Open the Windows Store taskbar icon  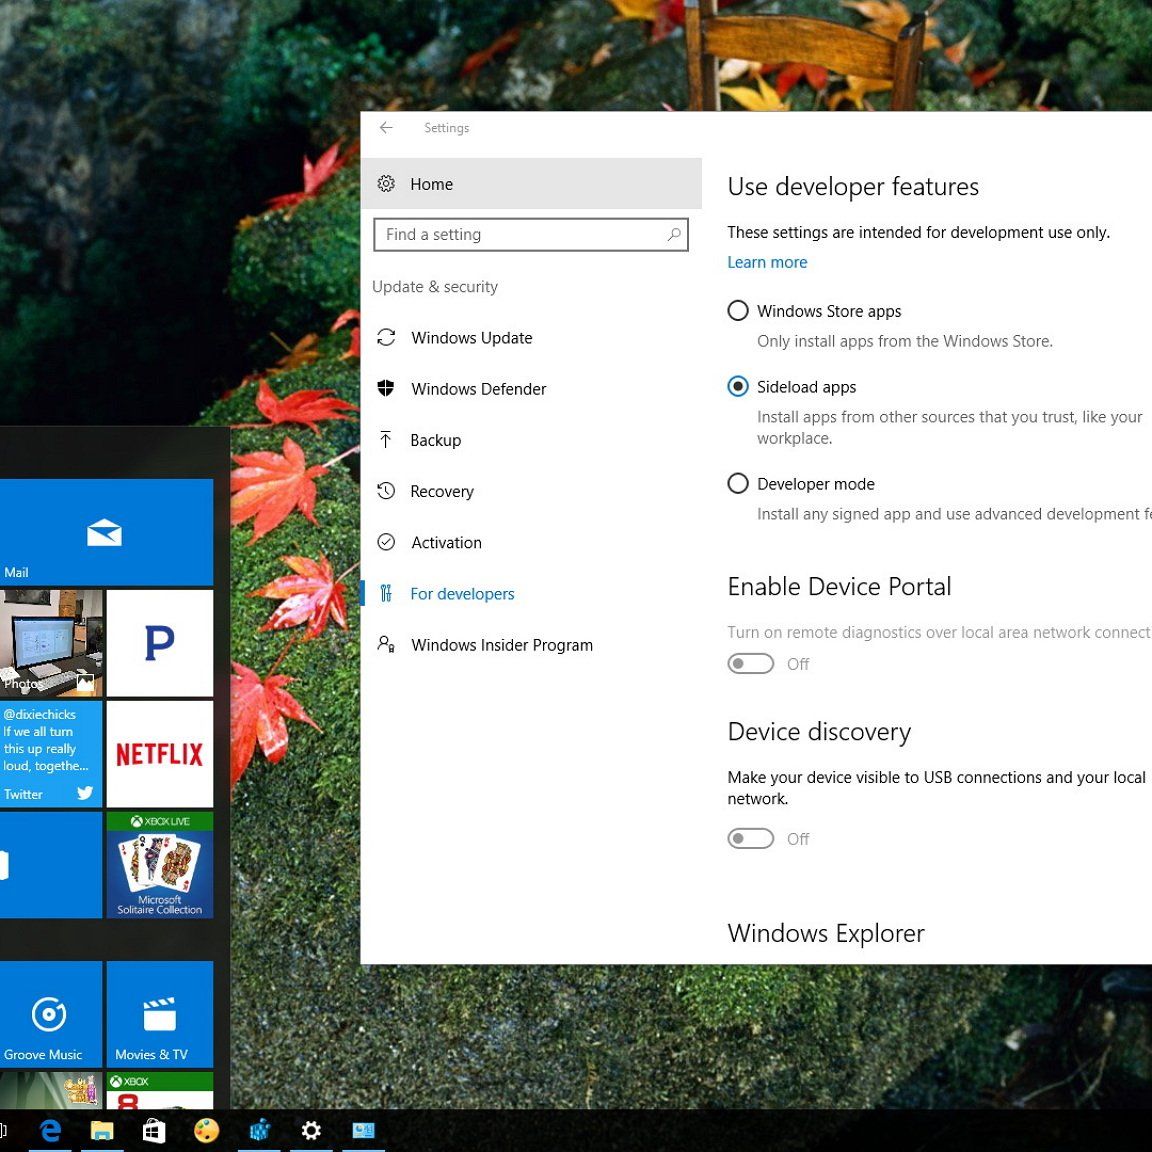pos(154,1130)
